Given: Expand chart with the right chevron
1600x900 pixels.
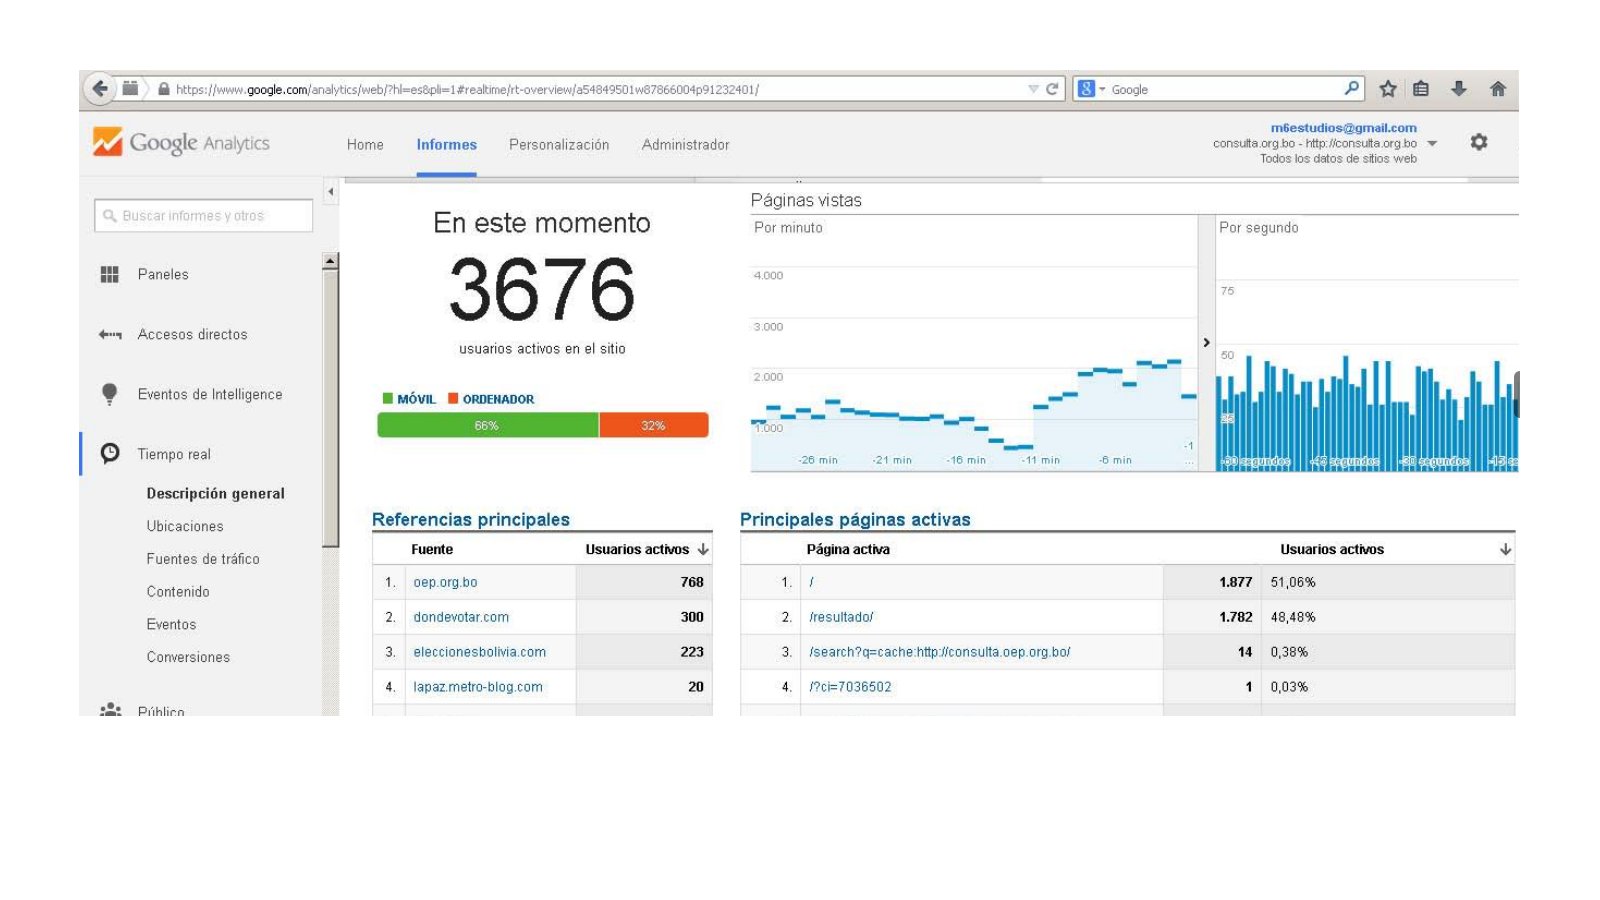Looking at the screenshot, I should pyautogui.click(x=1206, y=342).
